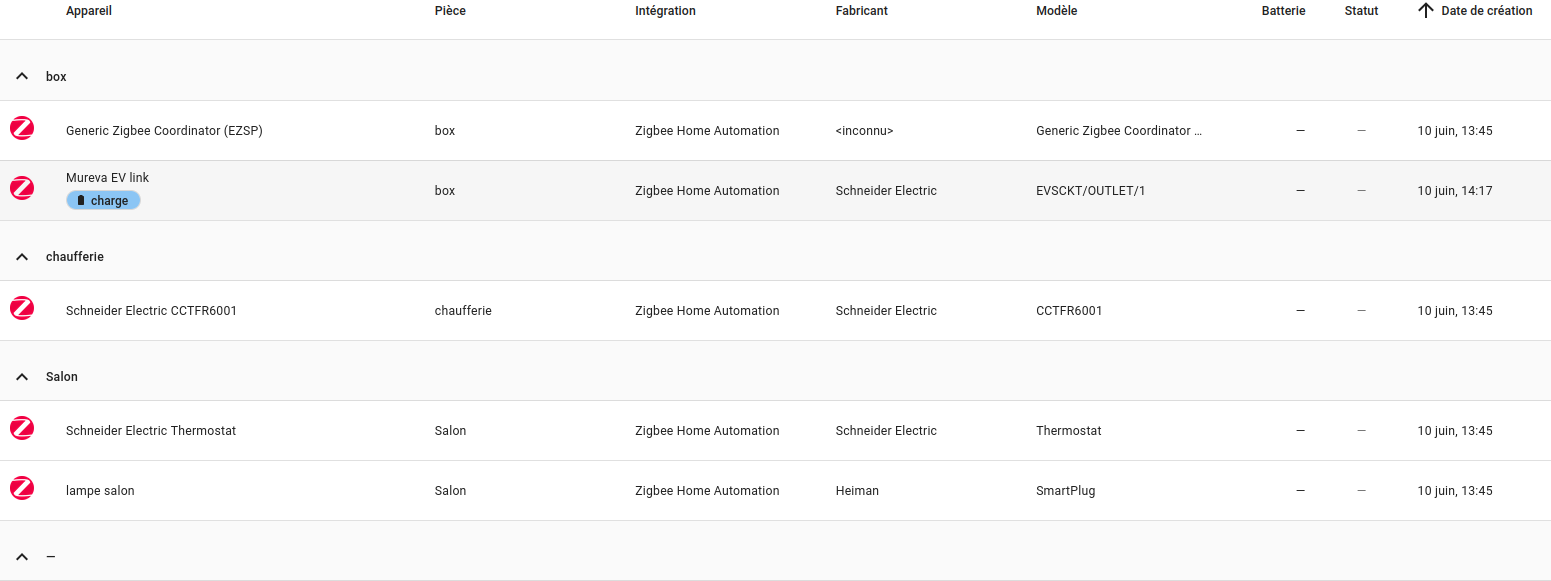The height and width of the screenshot is (581, 1551).
Task: Click the charge label on Mureva EV link
Action: point(104,200)
